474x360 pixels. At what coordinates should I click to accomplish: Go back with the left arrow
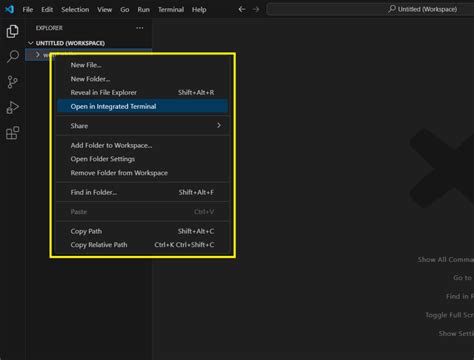[x=242, y=9]
